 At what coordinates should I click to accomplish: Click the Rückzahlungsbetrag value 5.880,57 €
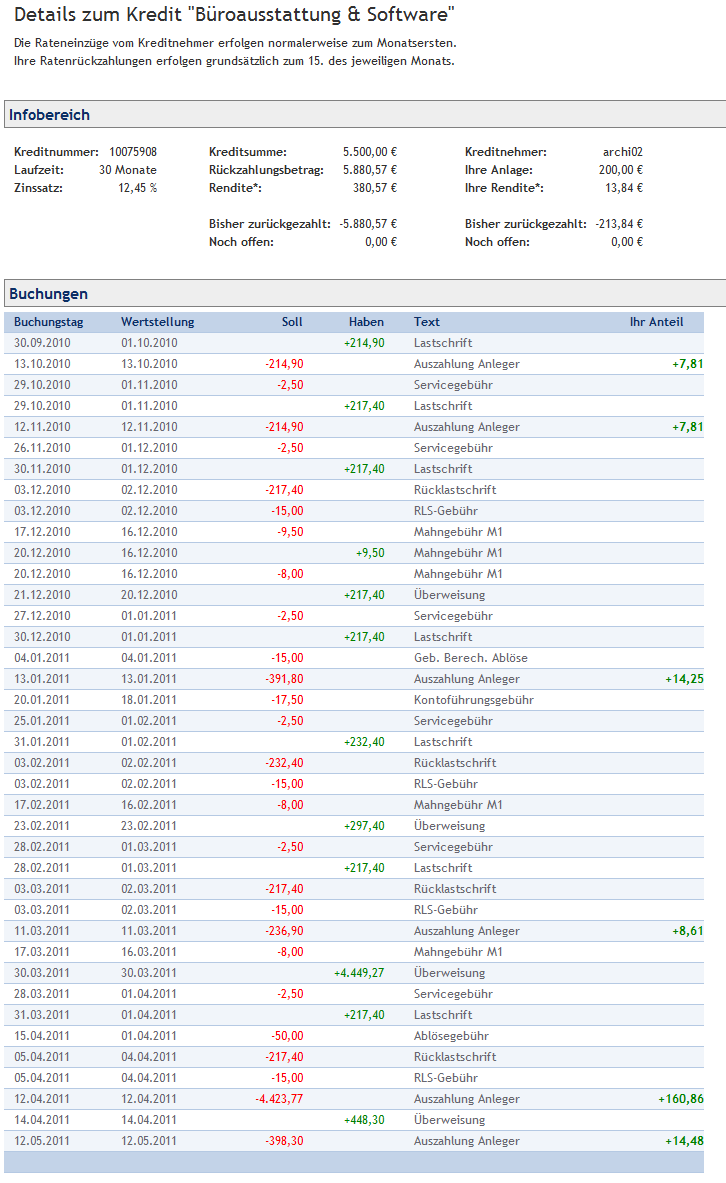pos(369,170)
